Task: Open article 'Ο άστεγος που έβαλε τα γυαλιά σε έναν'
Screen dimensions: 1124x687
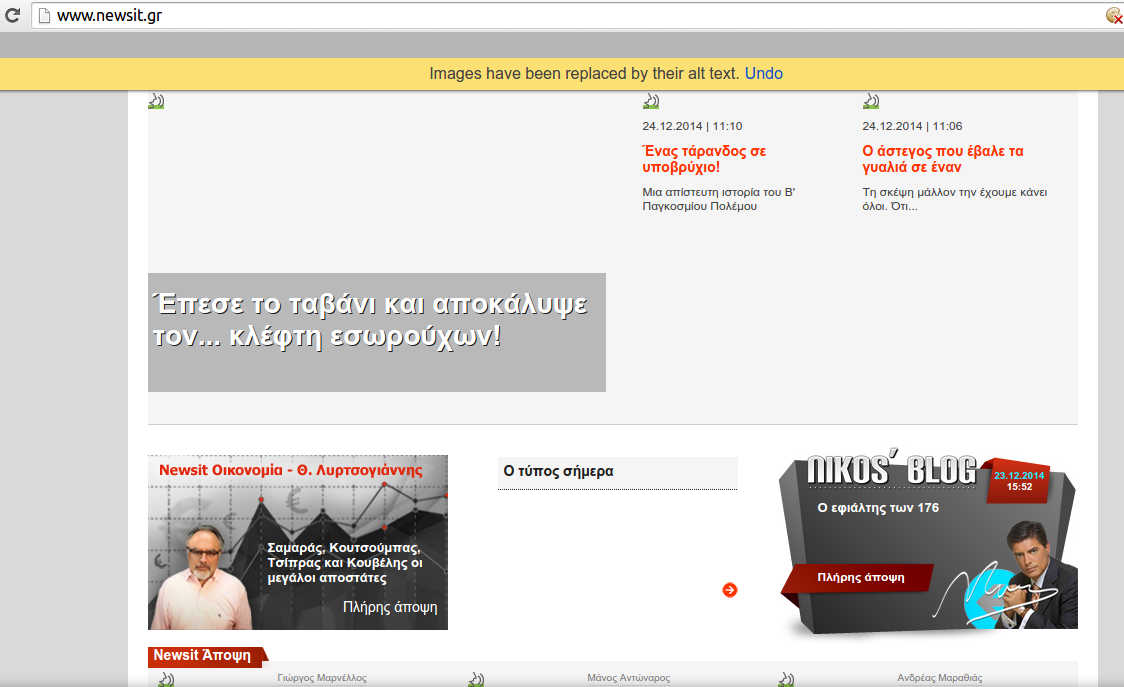Action: tap(943, 159)
